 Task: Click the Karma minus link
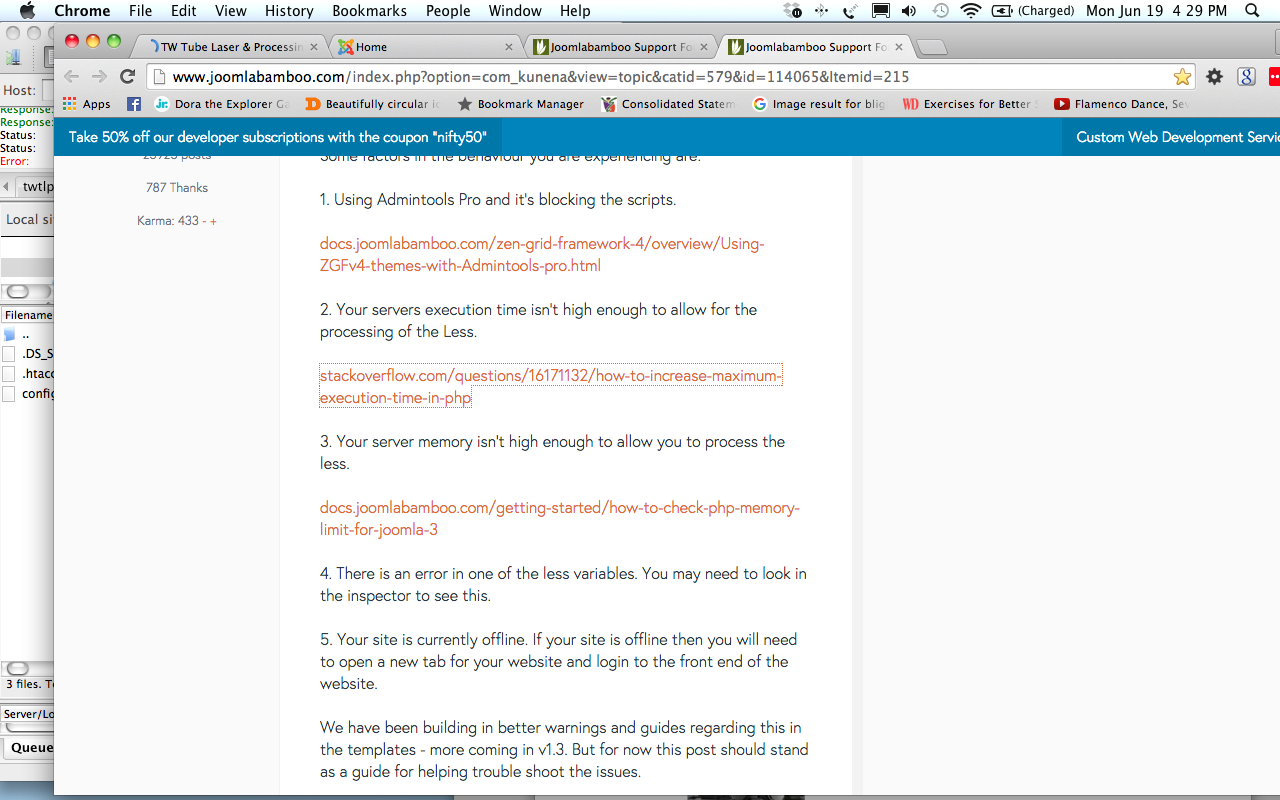pos(205,221)
